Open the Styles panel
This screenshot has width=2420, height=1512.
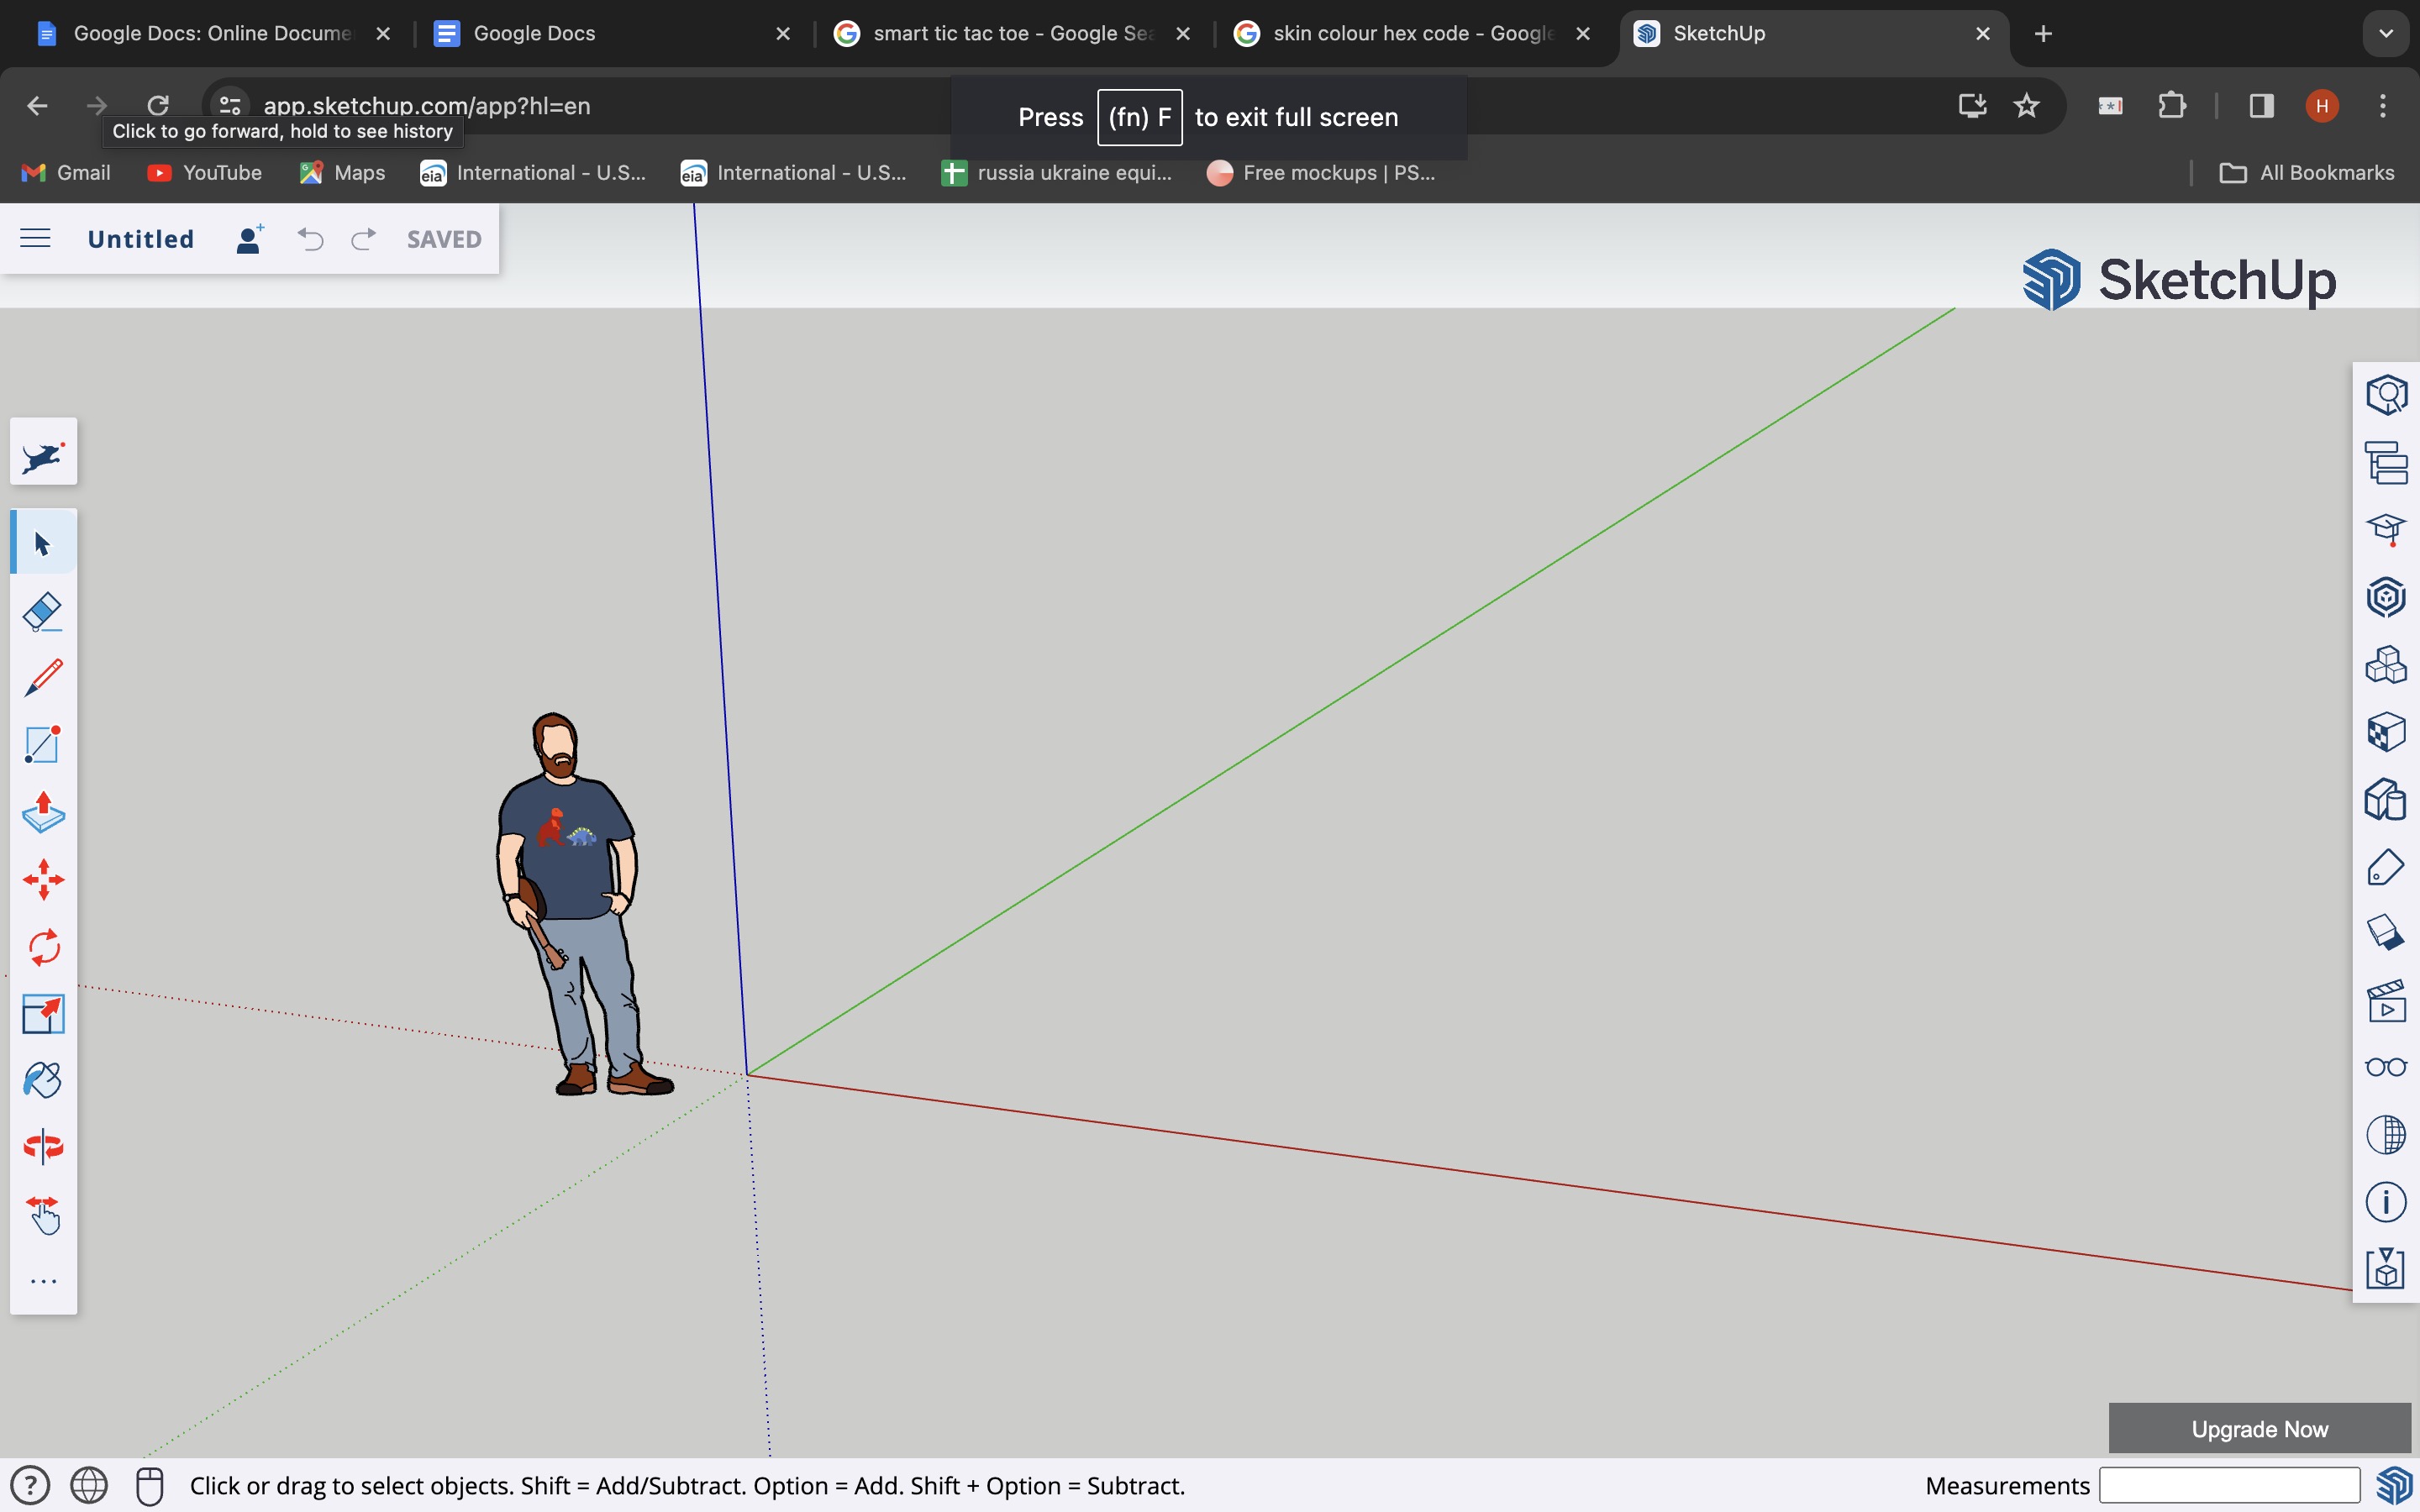pyautogui.click(x=2386, y=799)
